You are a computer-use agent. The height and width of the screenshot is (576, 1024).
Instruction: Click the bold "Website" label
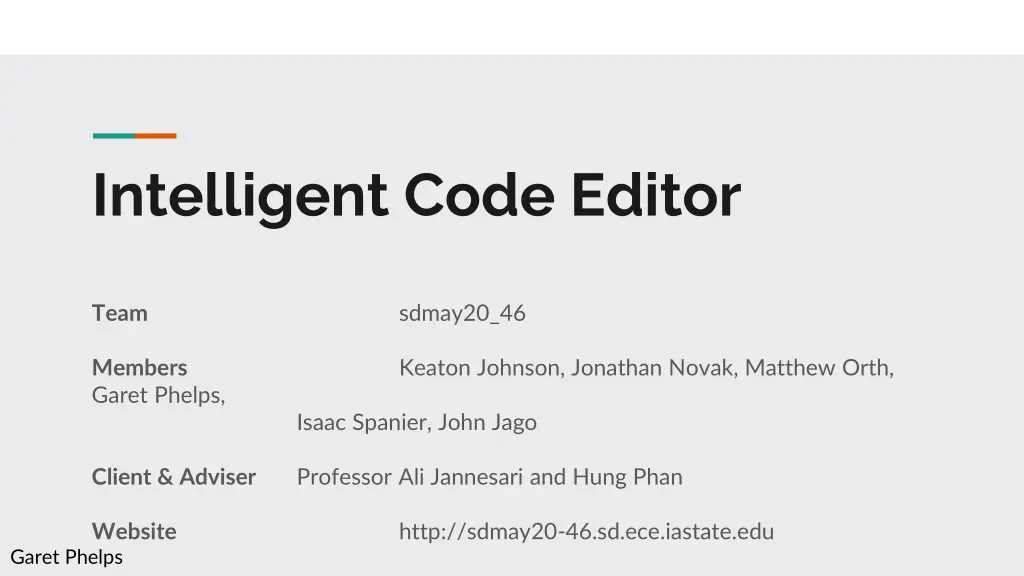[x=134, y=532]
